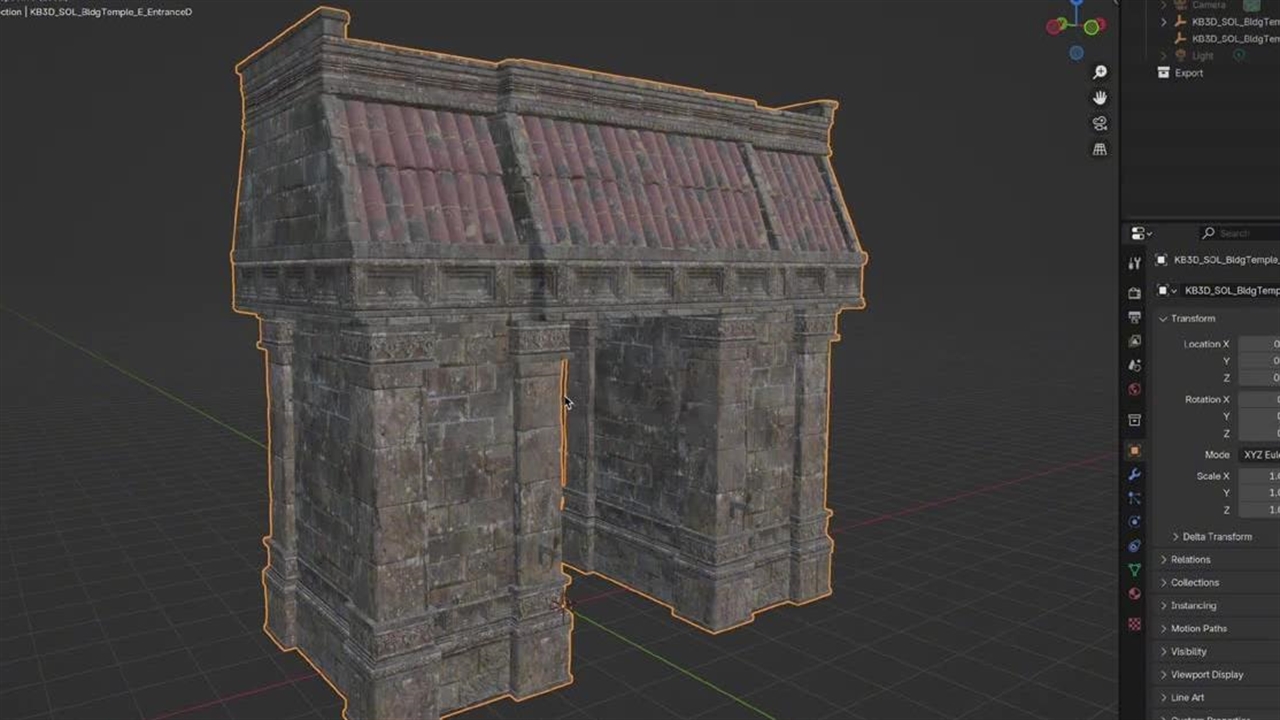Screen dimensions: 1280x720
Task: Click the zoom viewport magnifier icon
Action: [x=1100, y=72]
